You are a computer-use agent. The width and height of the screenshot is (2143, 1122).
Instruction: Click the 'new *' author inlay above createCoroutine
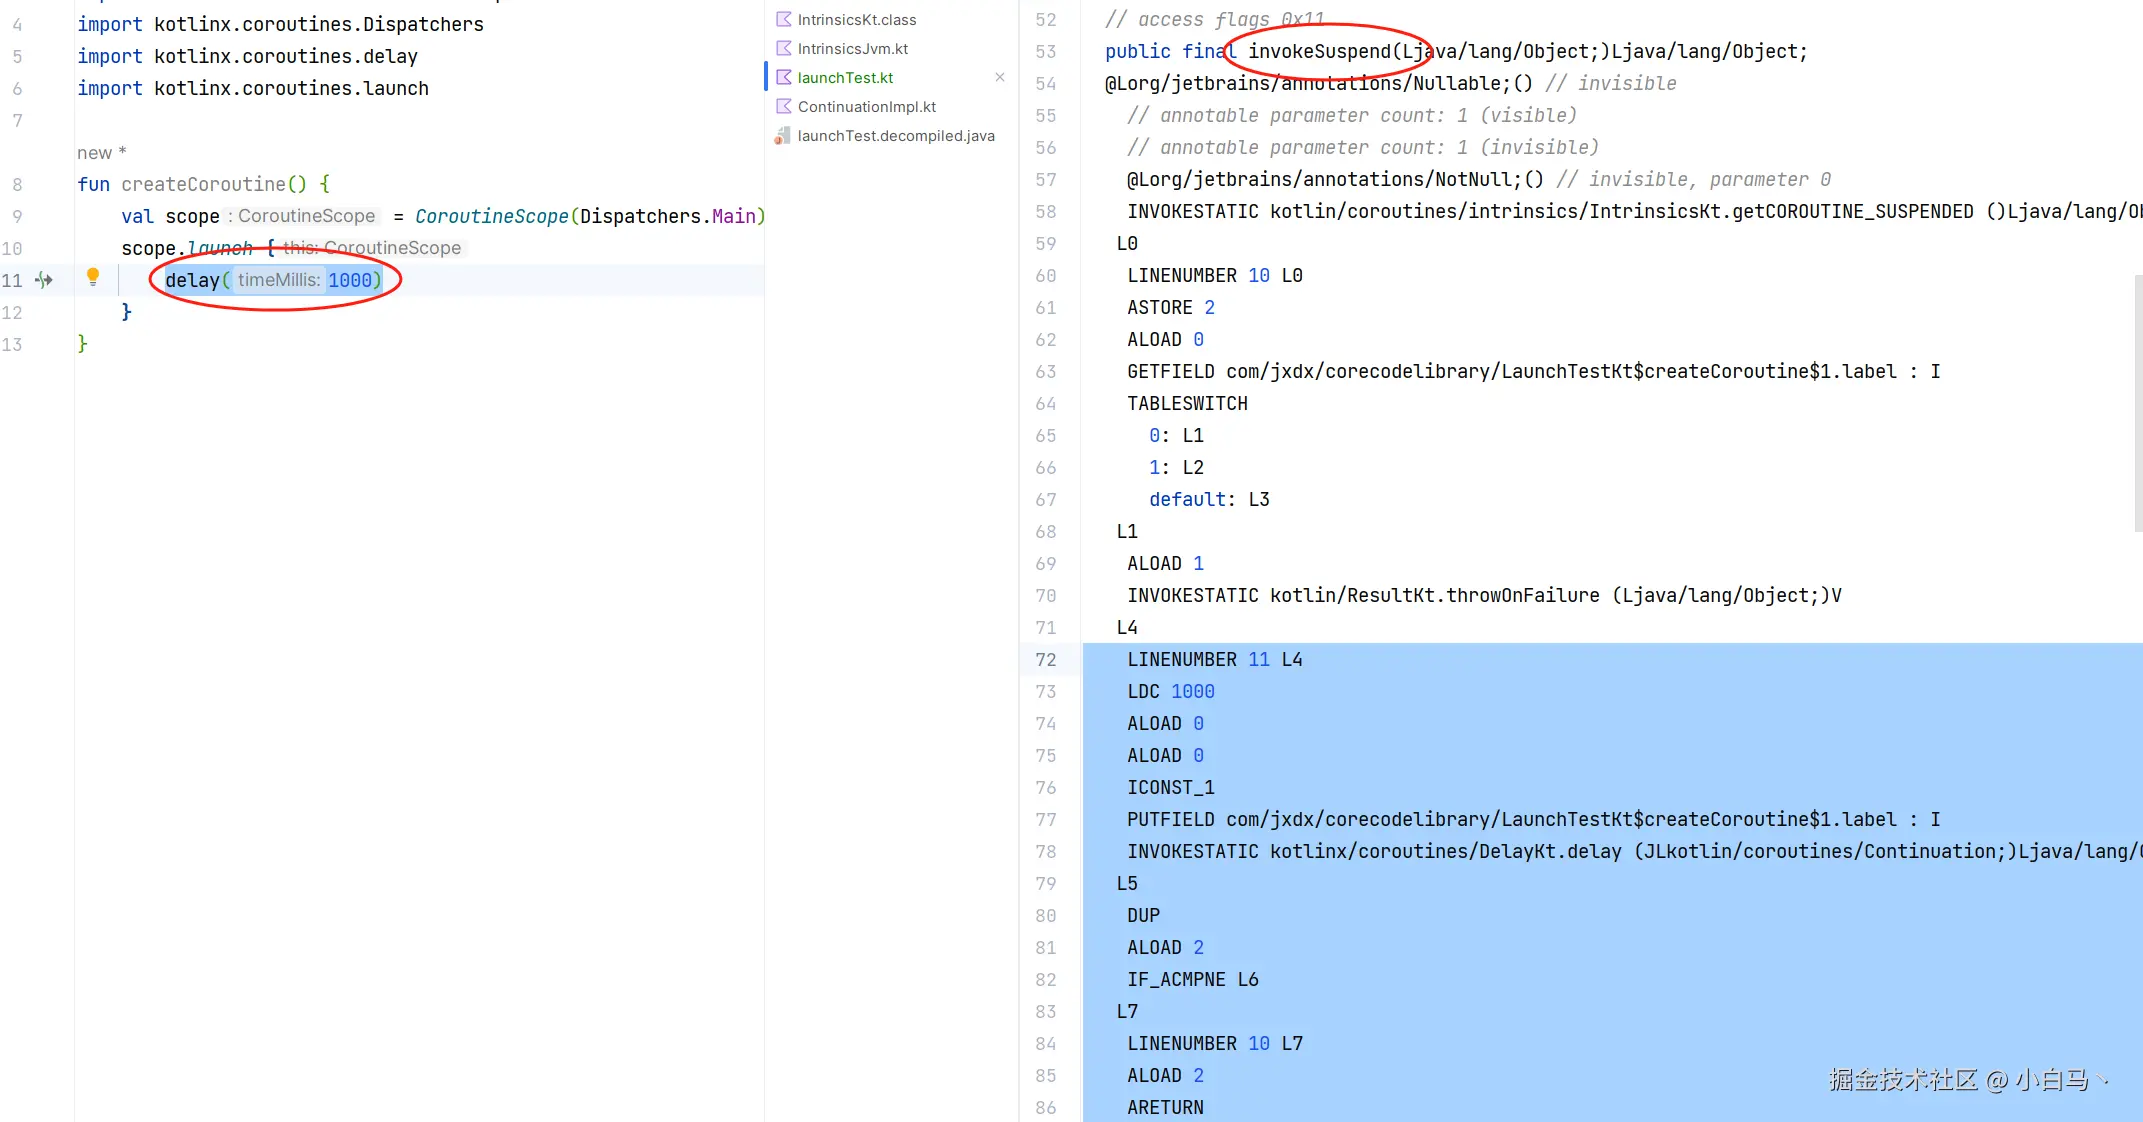point(101,153)
